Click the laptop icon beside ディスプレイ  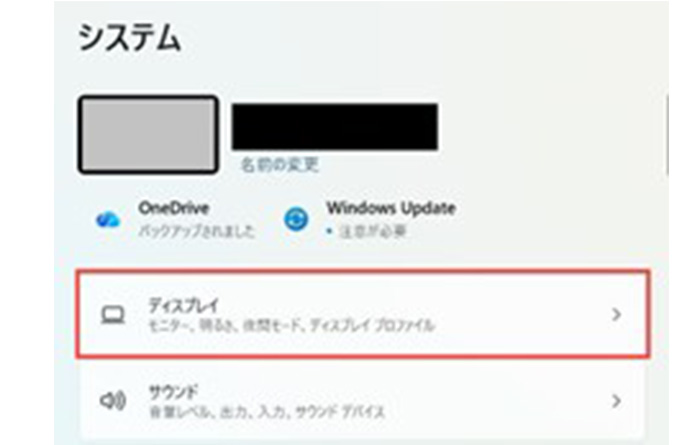[x=112, y=315]
